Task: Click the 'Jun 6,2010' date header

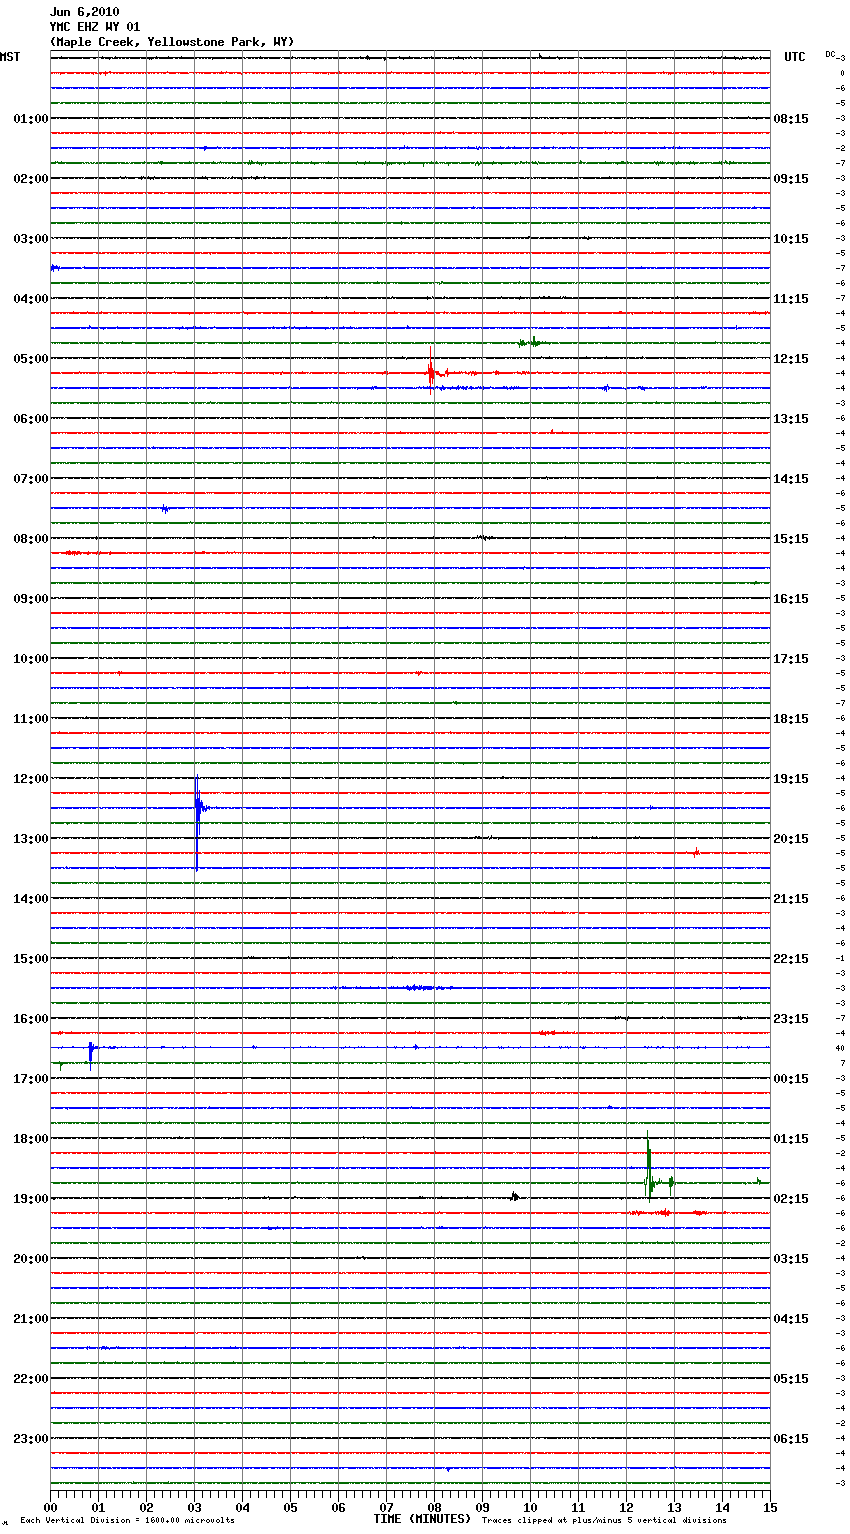Action: [84, 12]
